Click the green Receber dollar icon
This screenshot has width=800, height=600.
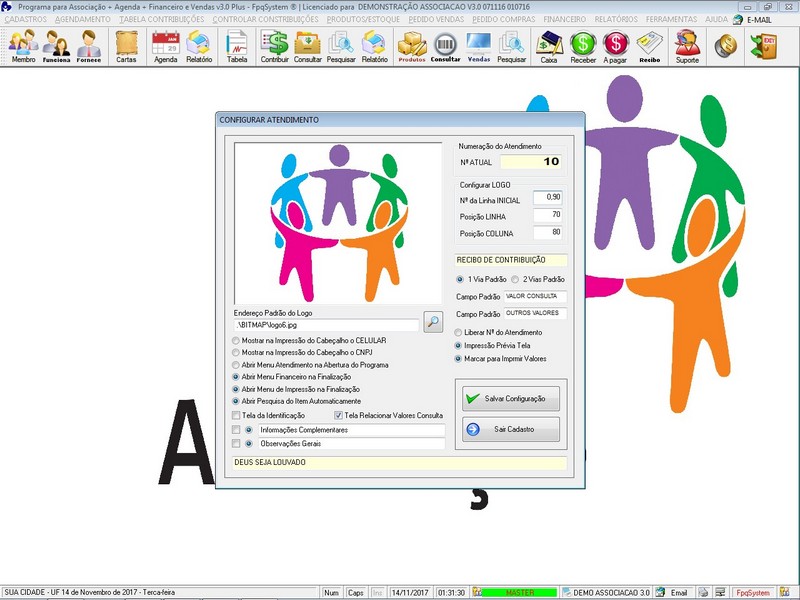click(583, 46)
